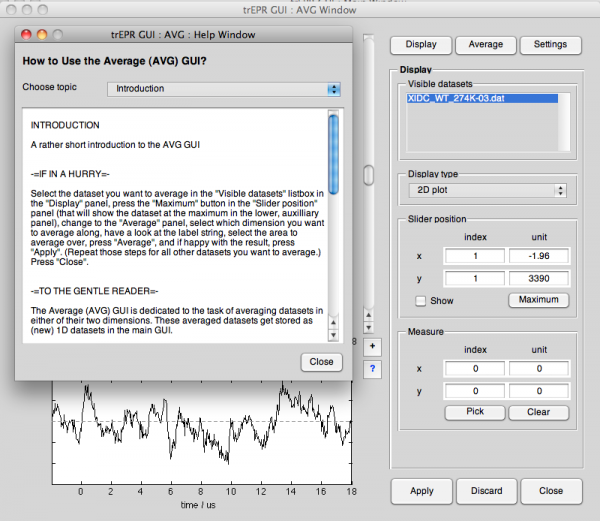Click the INTRODUCTION heading in help text
The image size is (600, 521).
65,125
